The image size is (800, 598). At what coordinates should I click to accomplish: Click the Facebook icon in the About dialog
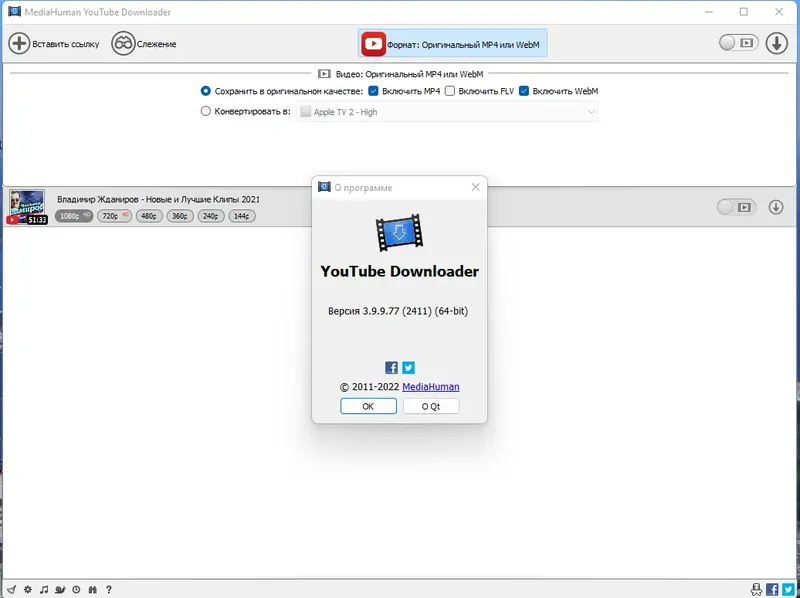[391, 367]
